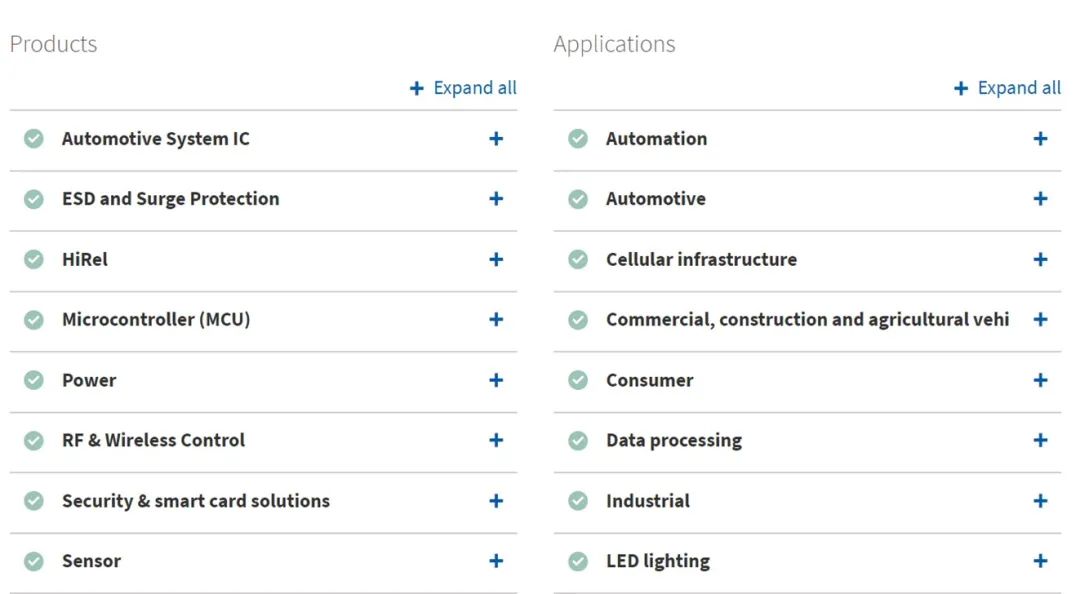Expand the ESD and Surge Protection section

(496, 199)
